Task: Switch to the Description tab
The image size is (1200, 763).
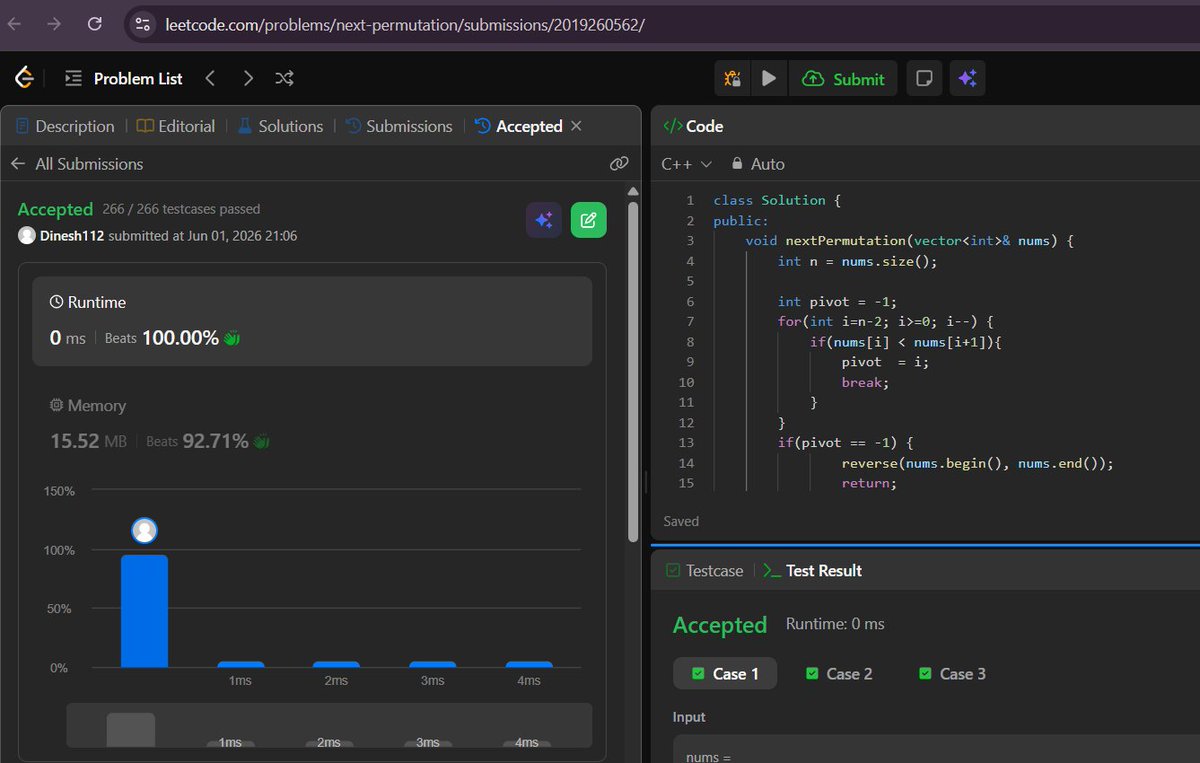Action: [65, 126]
